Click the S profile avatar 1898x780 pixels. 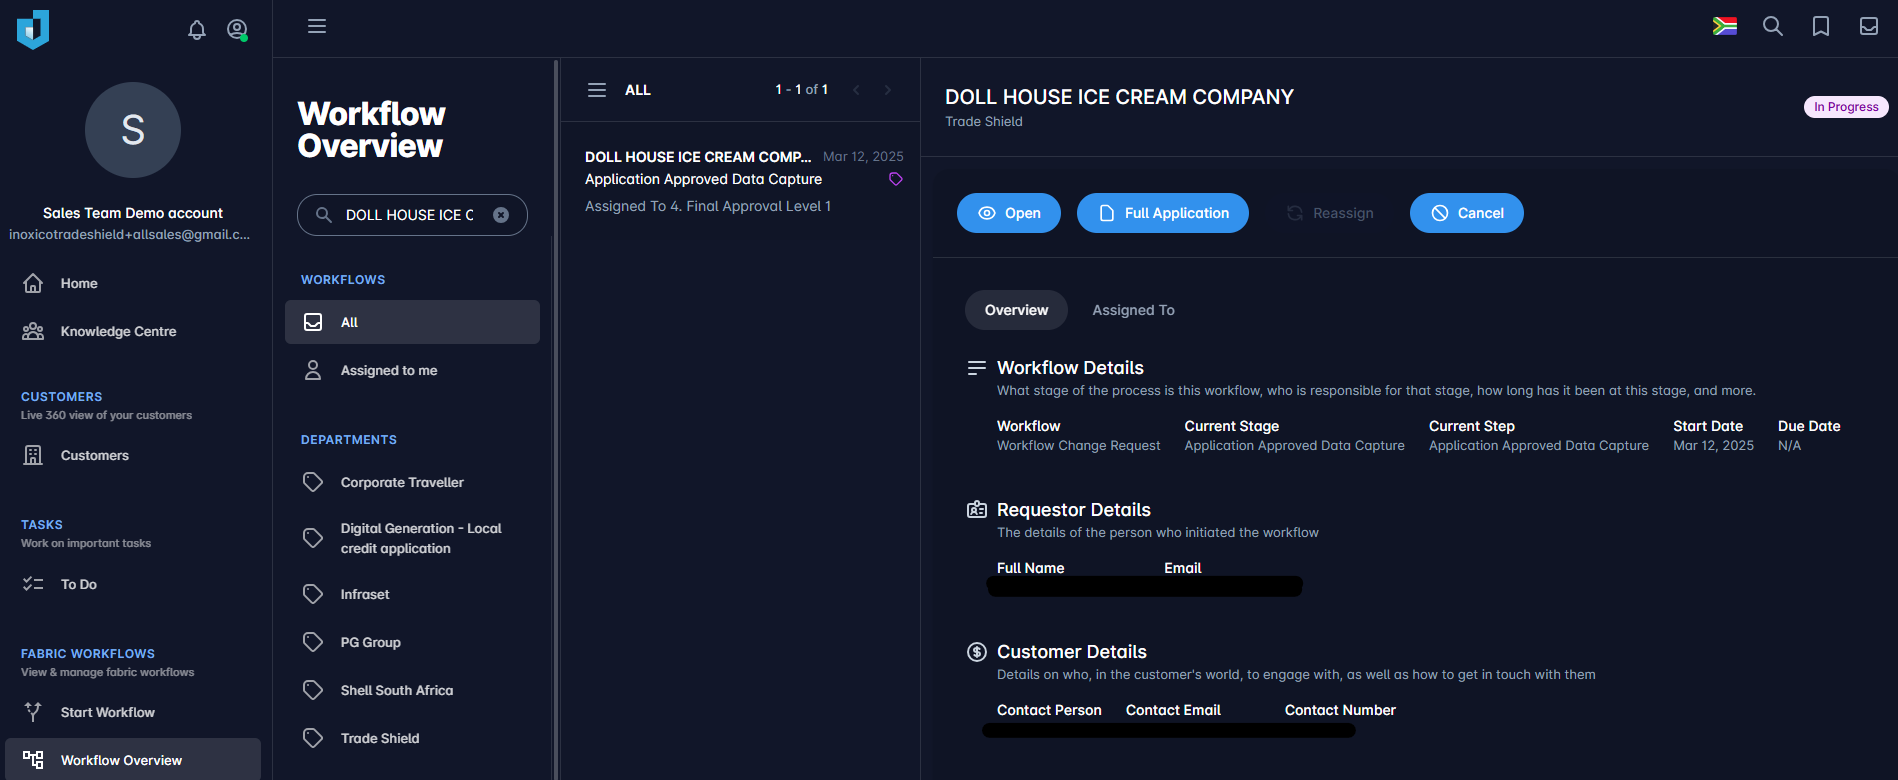(133, 130)
